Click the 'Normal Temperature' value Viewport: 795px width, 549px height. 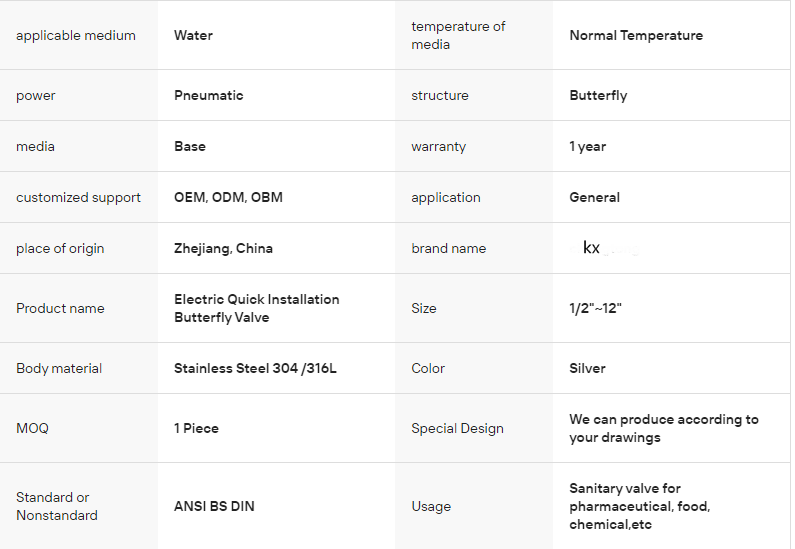(636, 36)
